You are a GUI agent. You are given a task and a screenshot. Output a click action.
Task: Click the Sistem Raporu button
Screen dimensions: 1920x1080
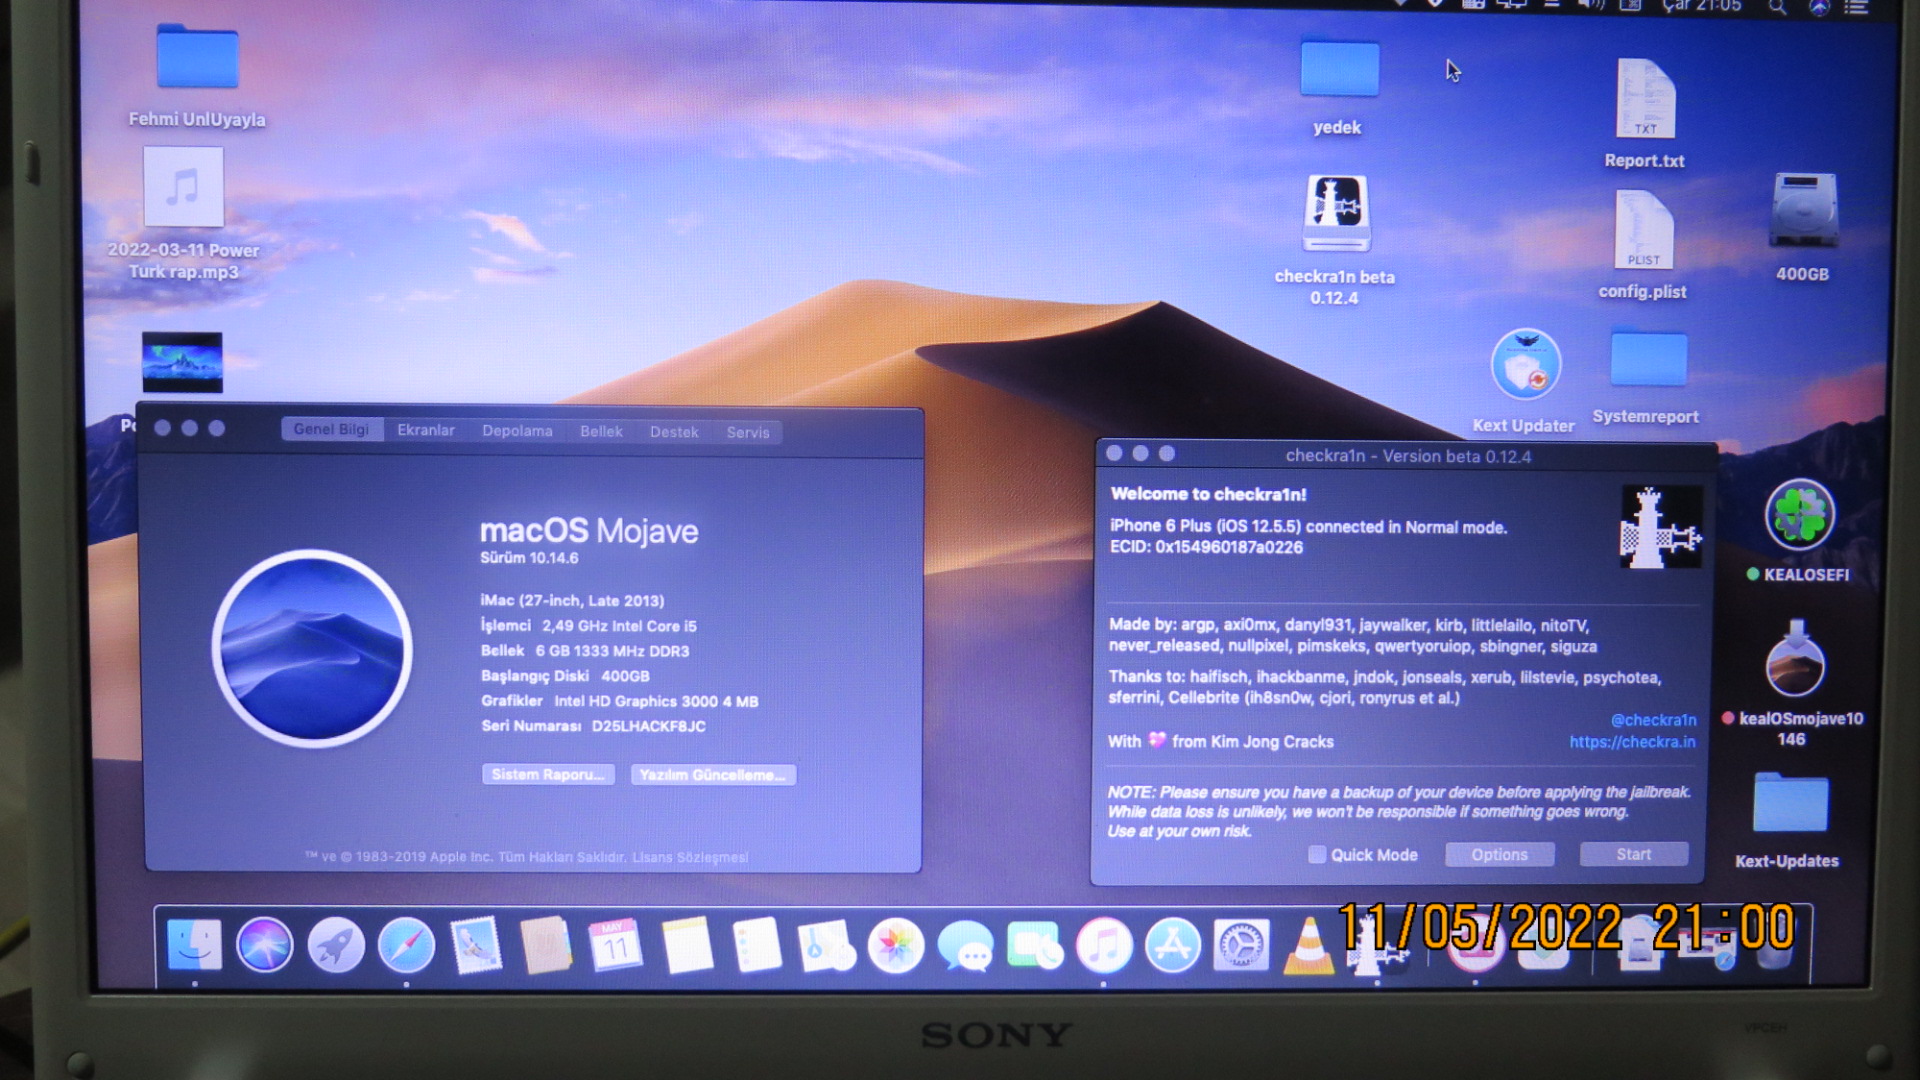click(x=548, y=775)
